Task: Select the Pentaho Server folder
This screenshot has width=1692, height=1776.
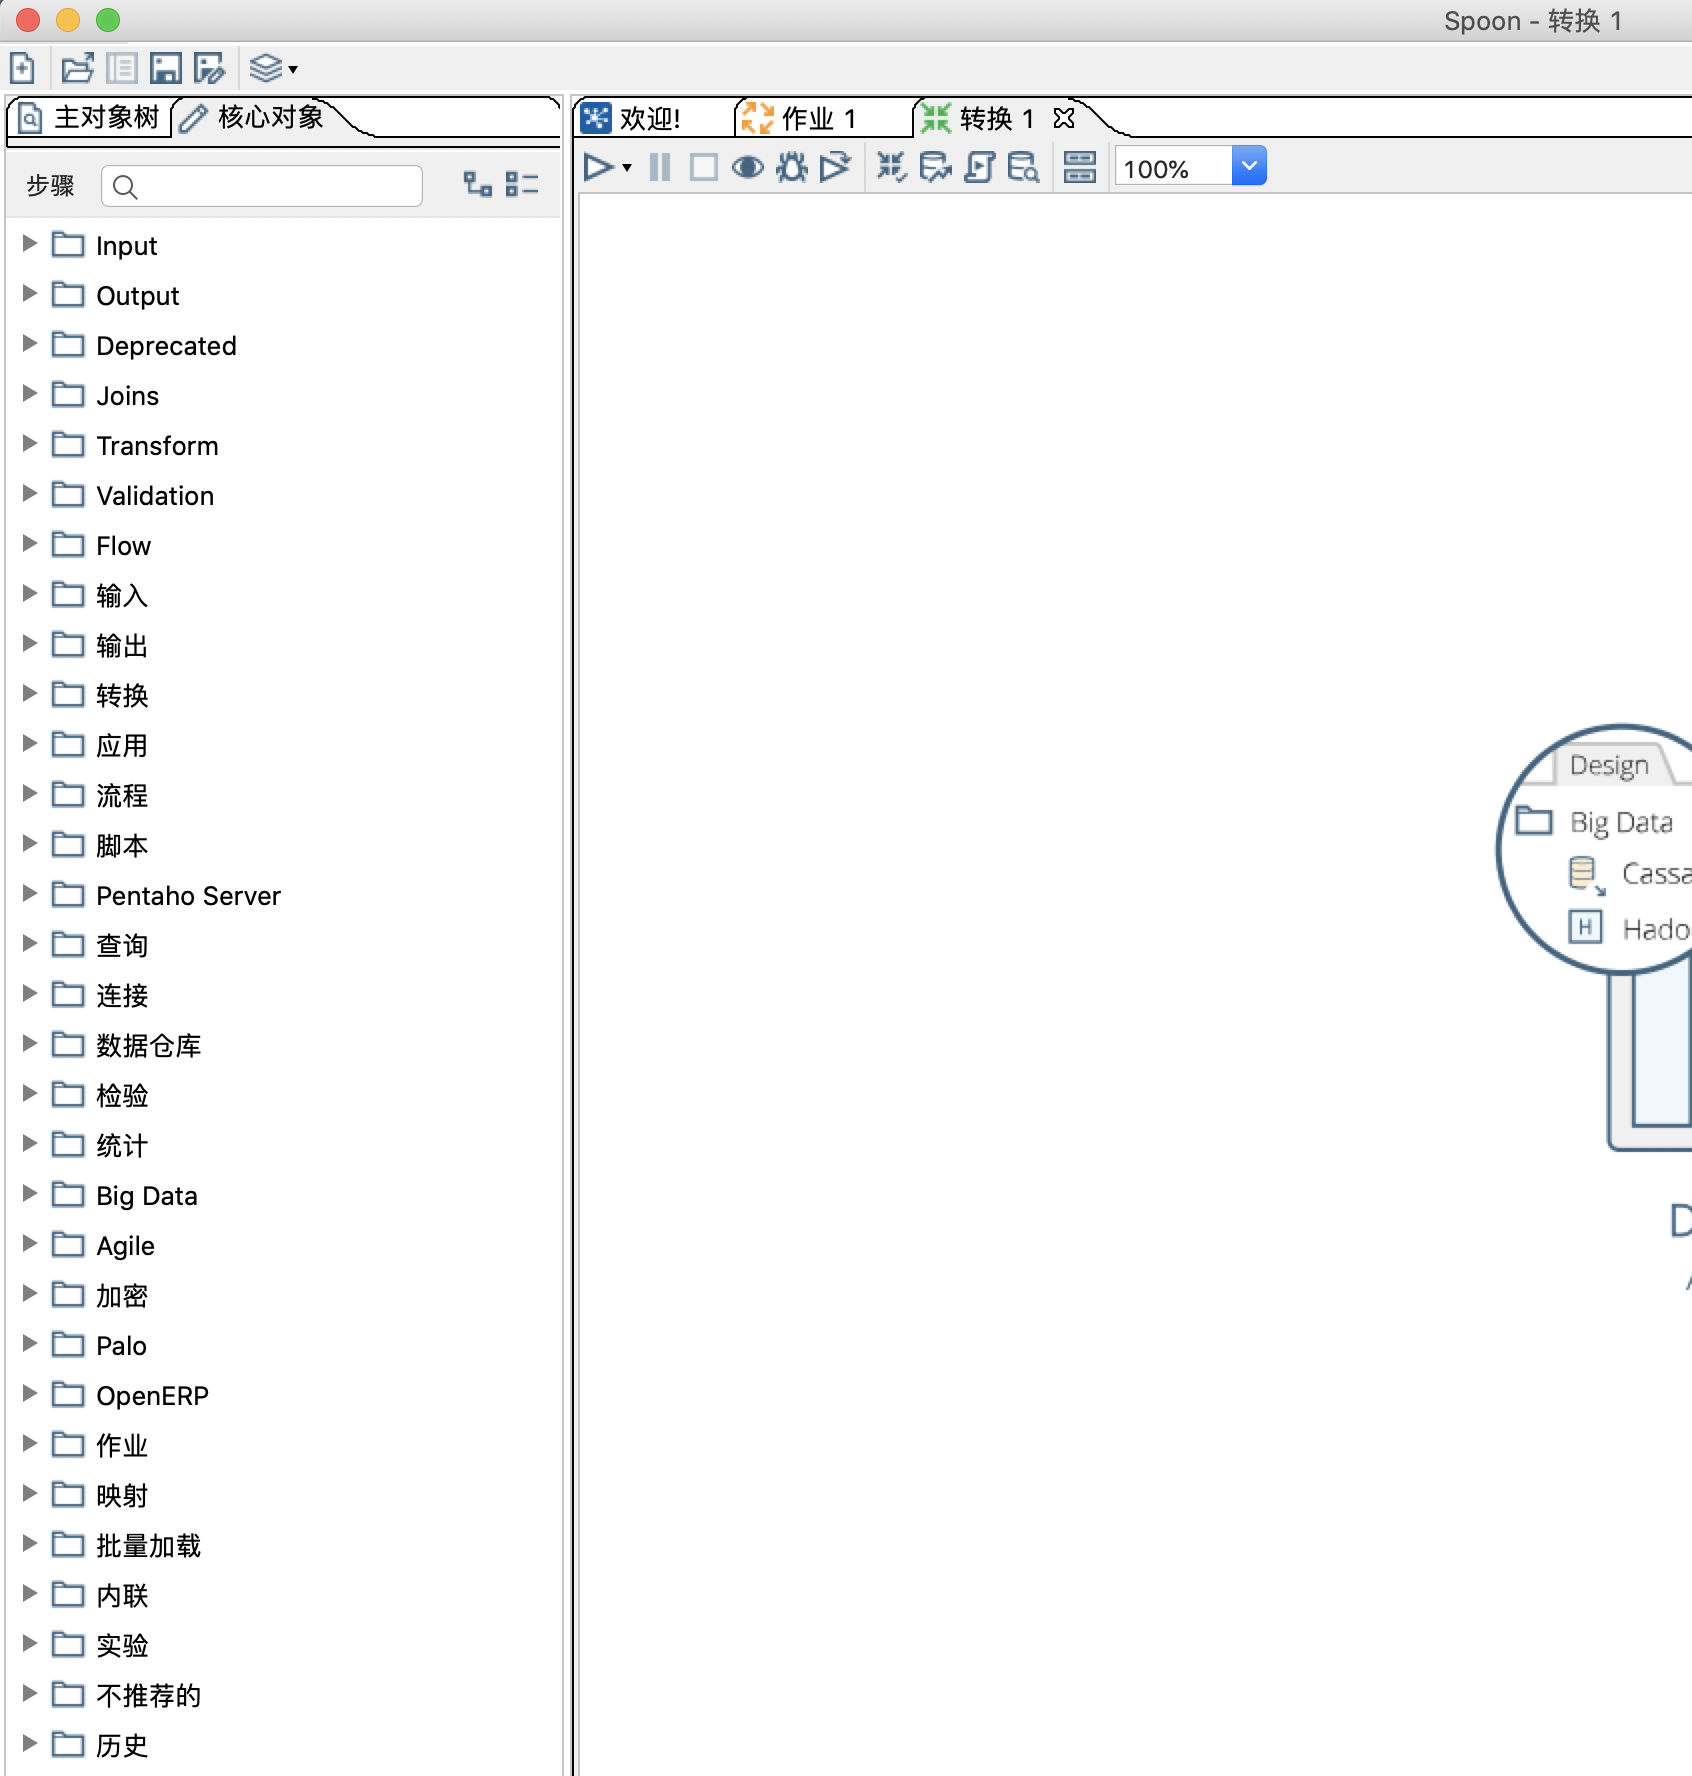Action: (188, 896)
